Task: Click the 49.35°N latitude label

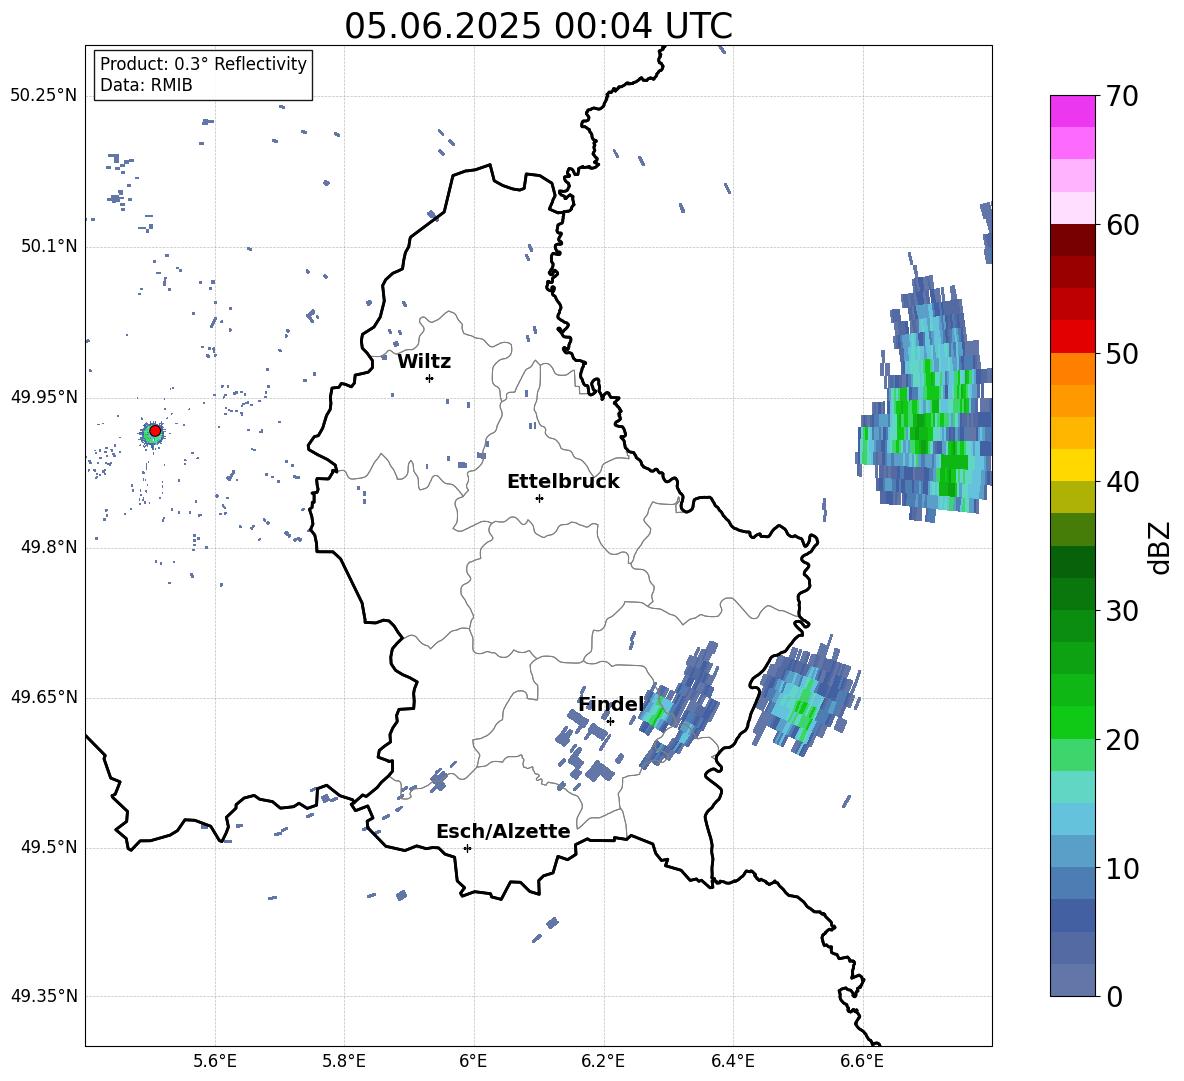Action: tap(44, 996)
